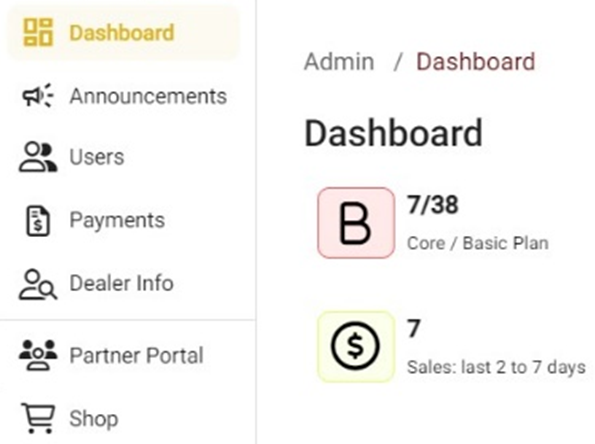Image resolution: width=595 pixels, height=444 pixels.
Task: Open the Payments page
Action: pos(123,220)
